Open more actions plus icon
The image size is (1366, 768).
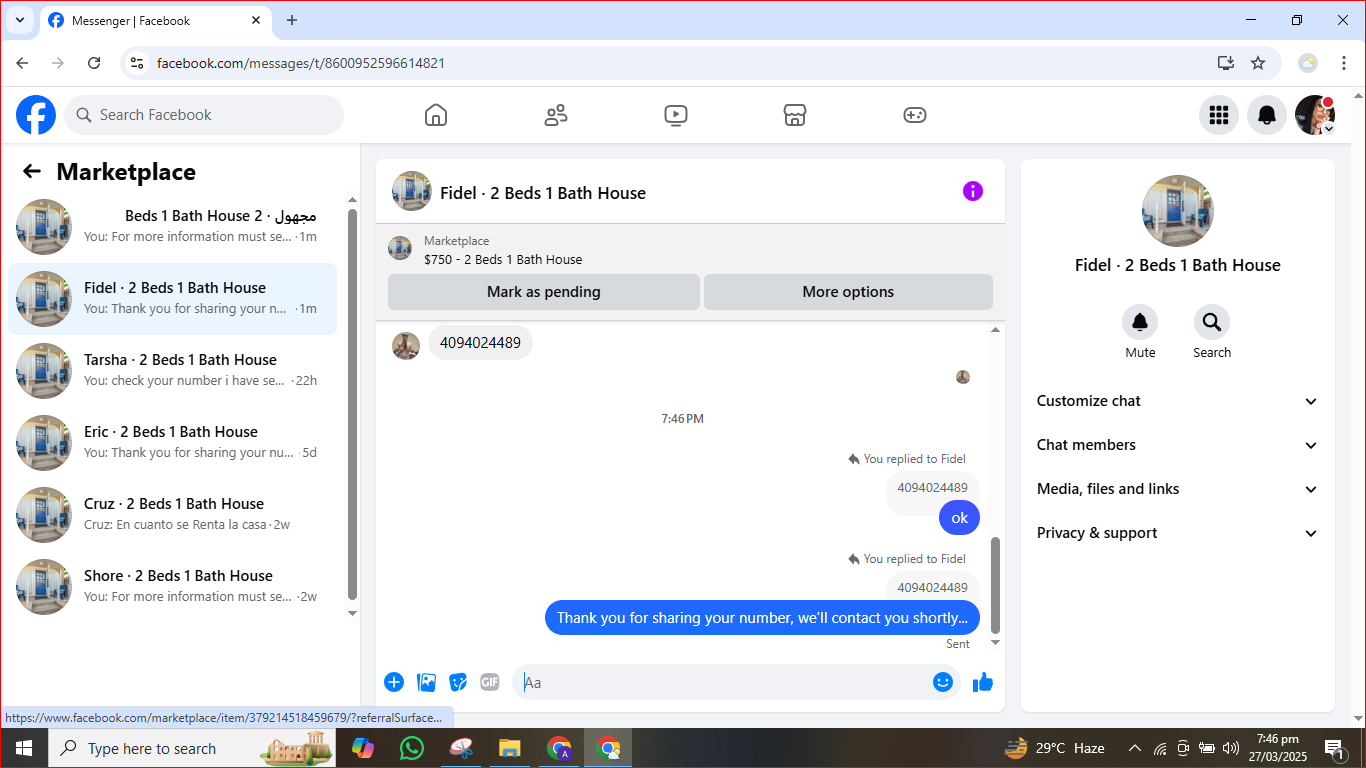[394, 682]
